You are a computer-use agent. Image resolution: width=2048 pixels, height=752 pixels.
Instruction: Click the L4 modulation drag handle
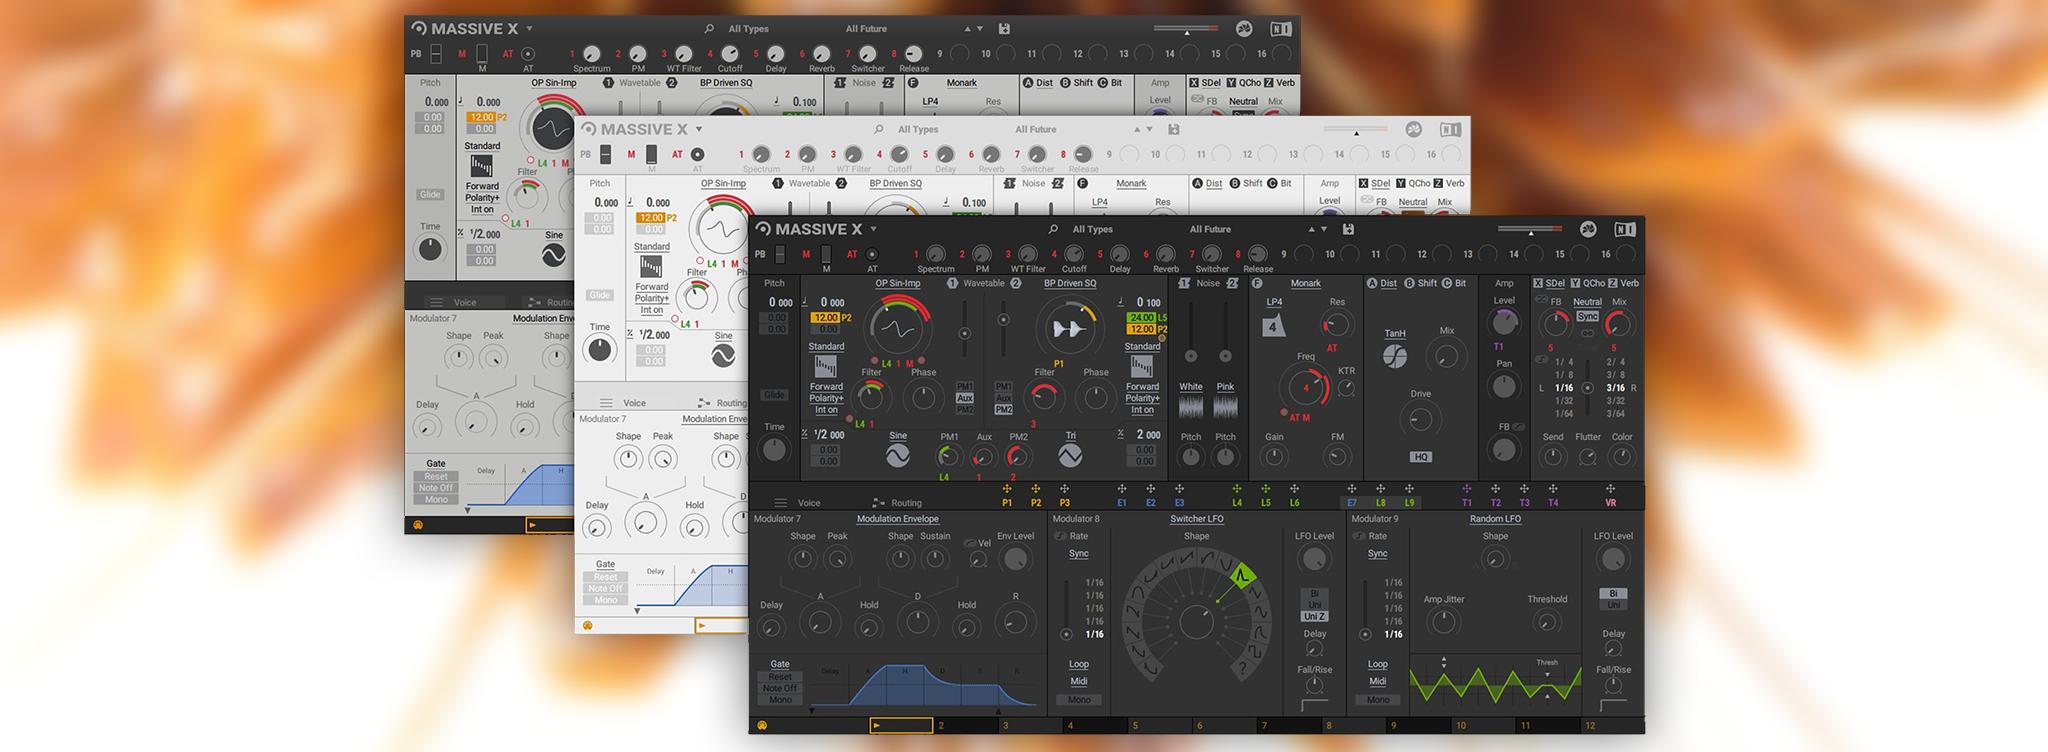pyautogui.click(x=1237, y=490)
